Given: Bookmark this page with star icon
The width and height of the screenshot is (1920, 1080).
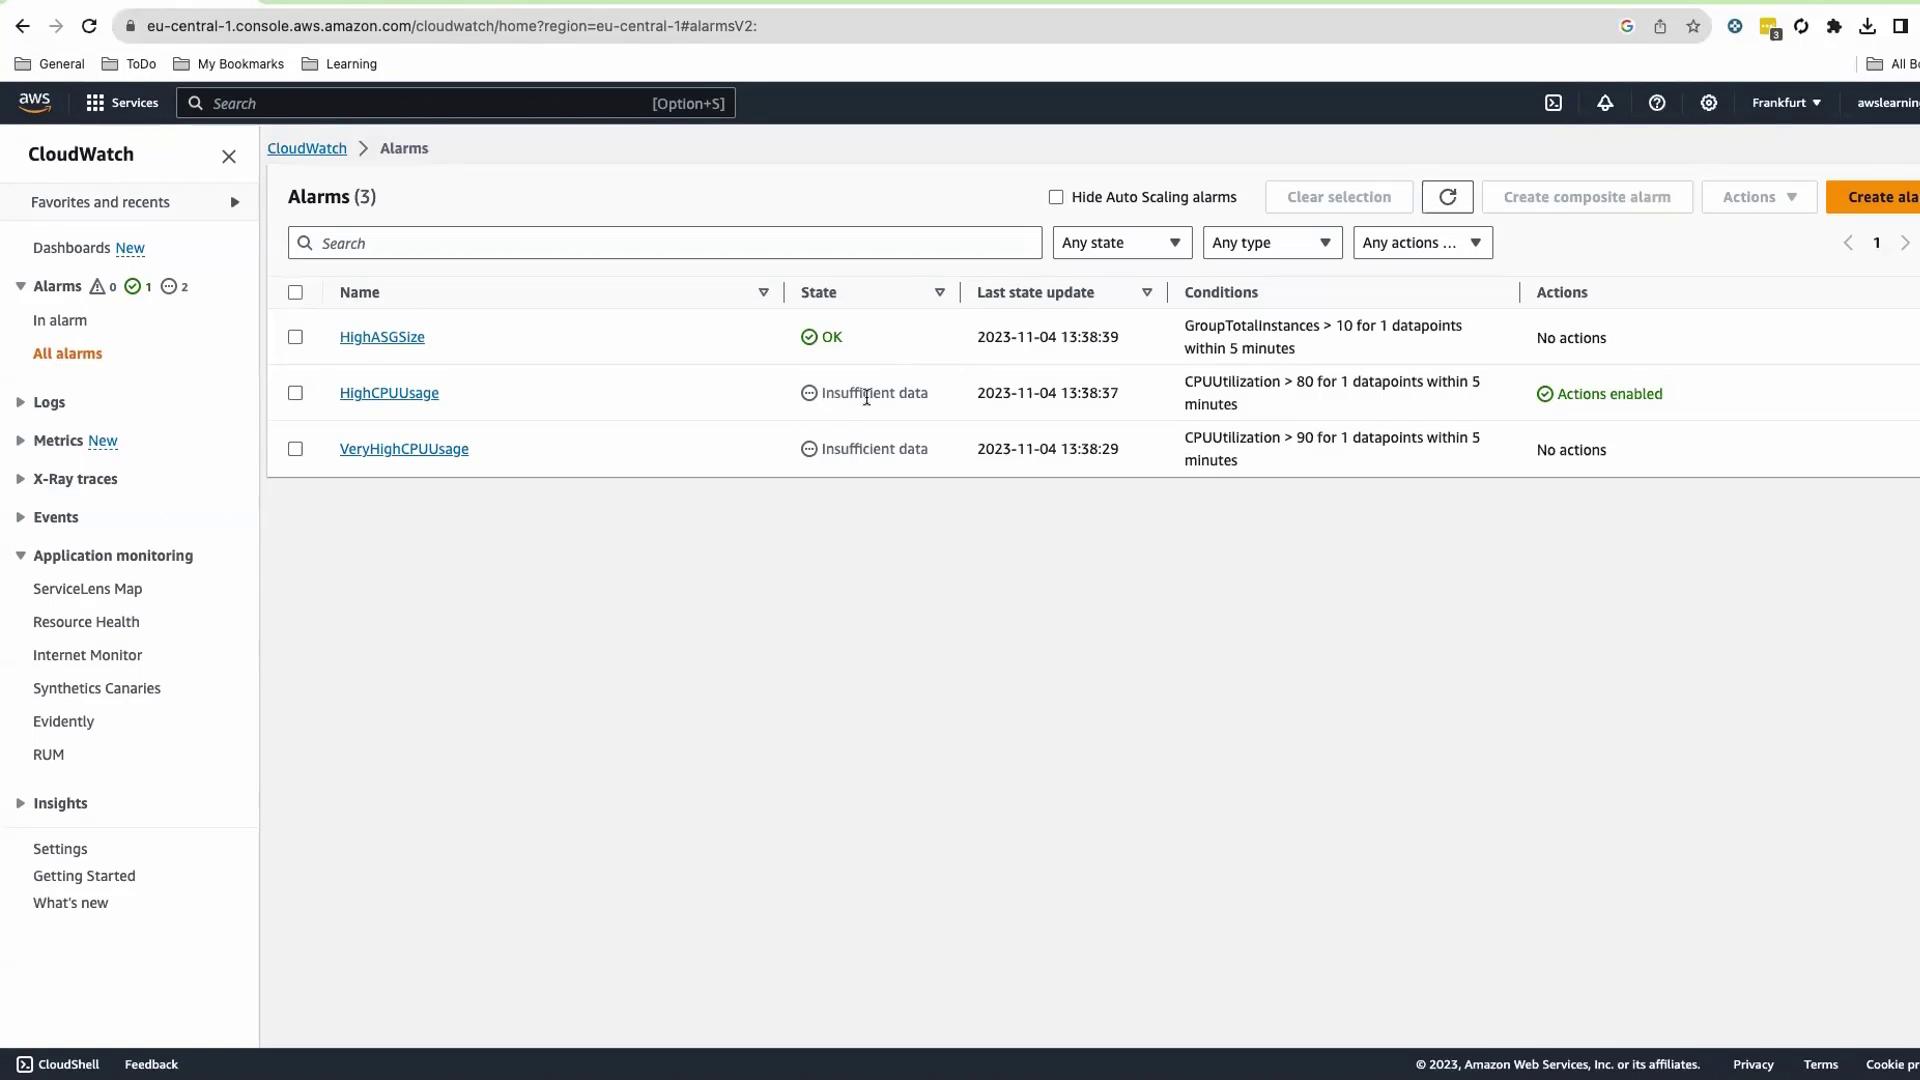Looking at the screenshot, I should (x=1693, y=27).
